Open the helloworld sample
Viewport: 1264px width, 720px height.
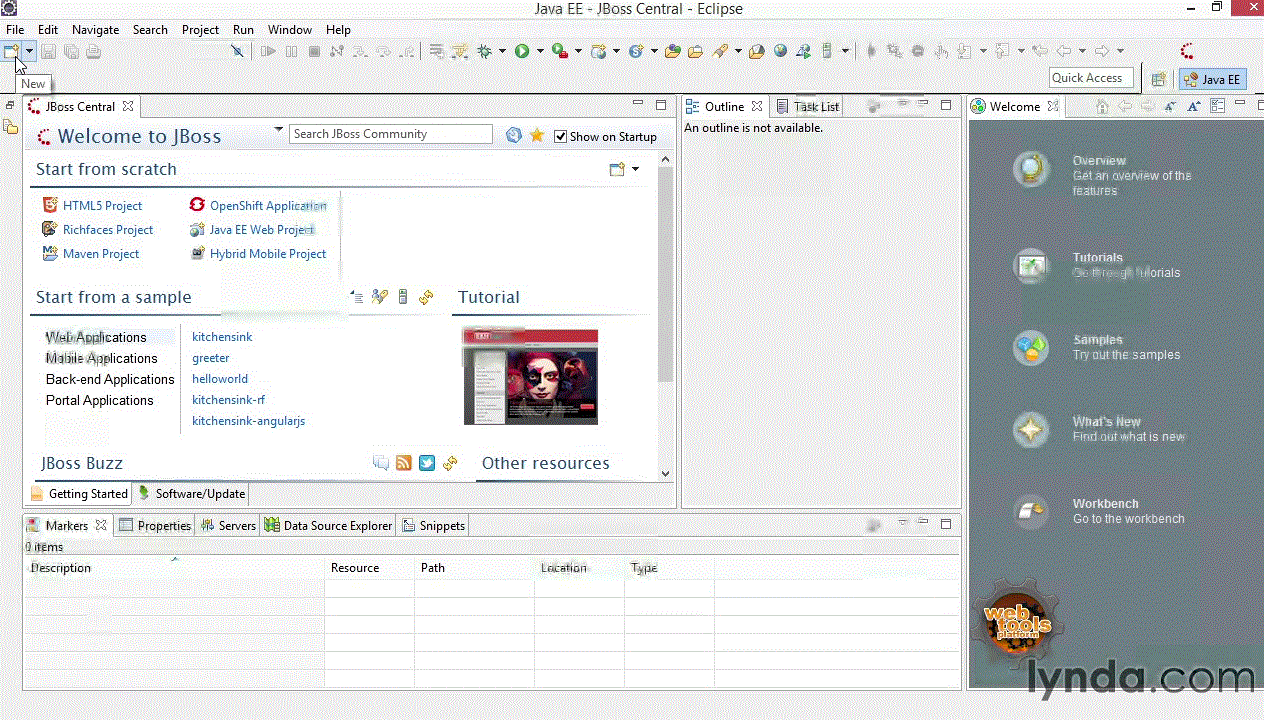[x=220, y=379]
